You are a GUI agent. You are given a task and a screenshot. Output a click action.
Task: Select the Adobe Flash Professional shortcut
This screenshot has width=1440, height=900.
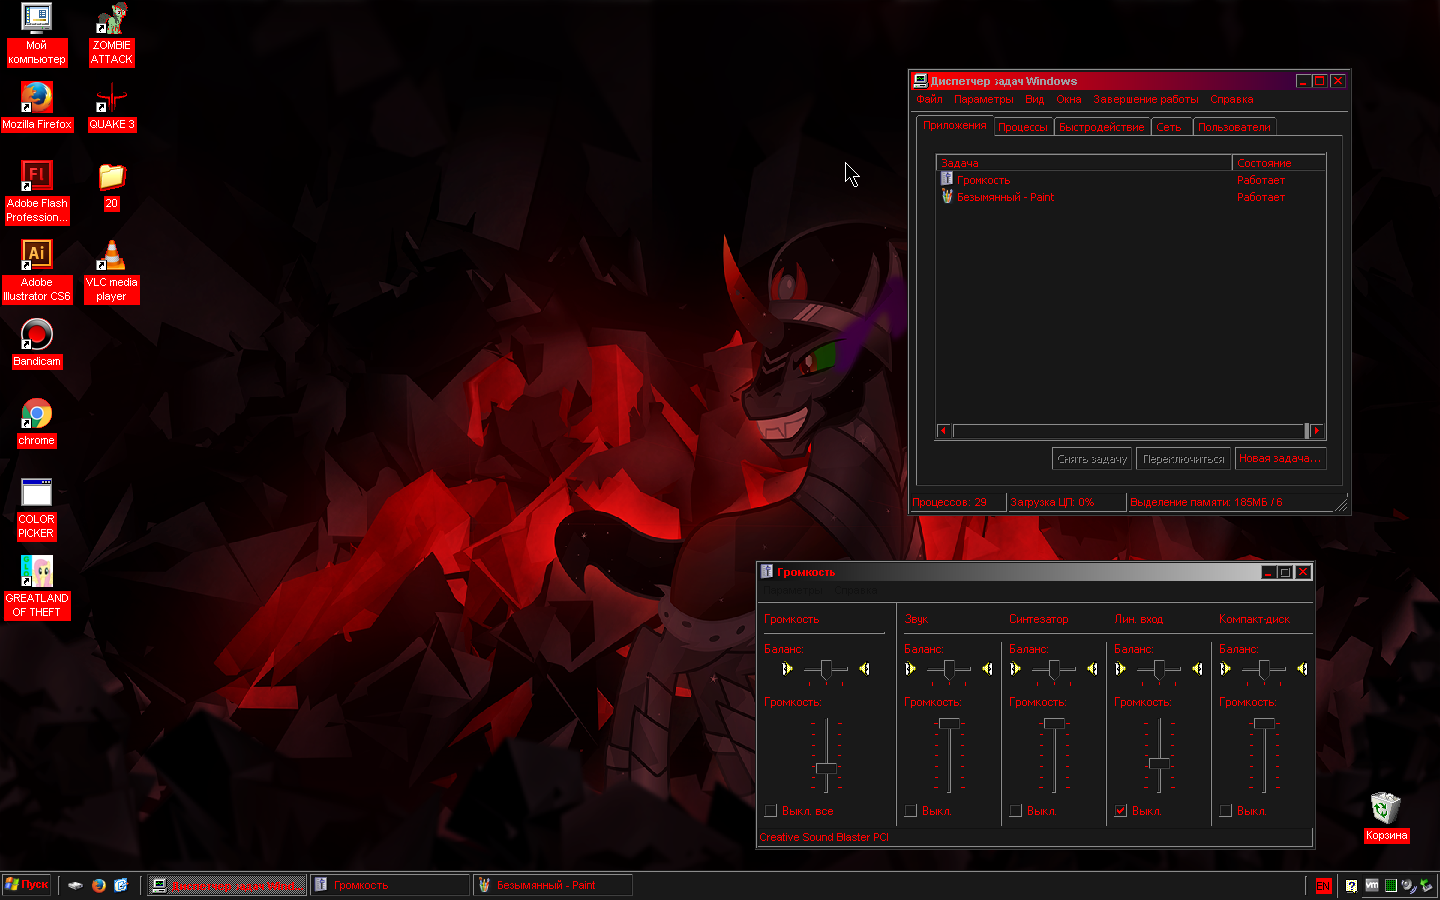coord(37,192)
